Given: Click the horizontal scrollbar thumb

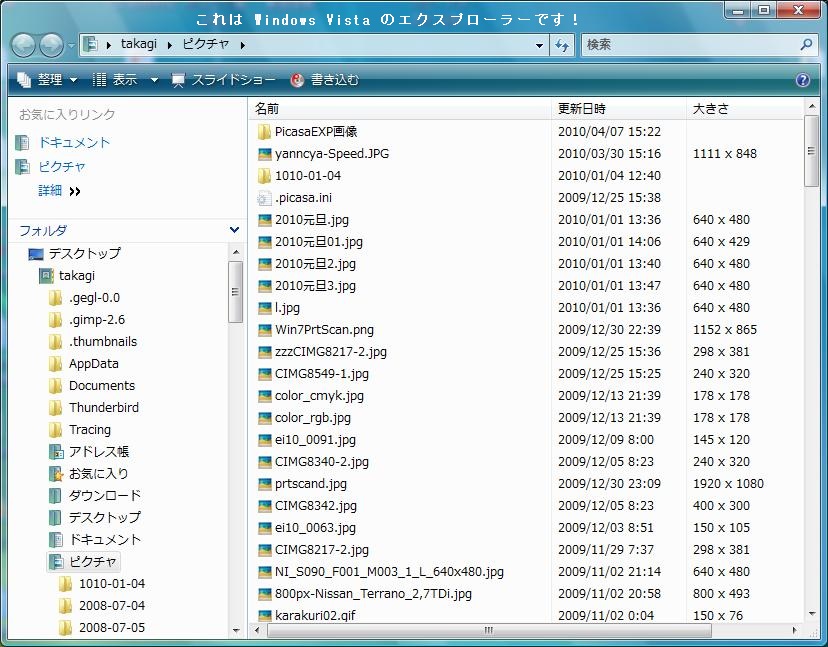Looking at the screenshot, I should click(489, 630).
